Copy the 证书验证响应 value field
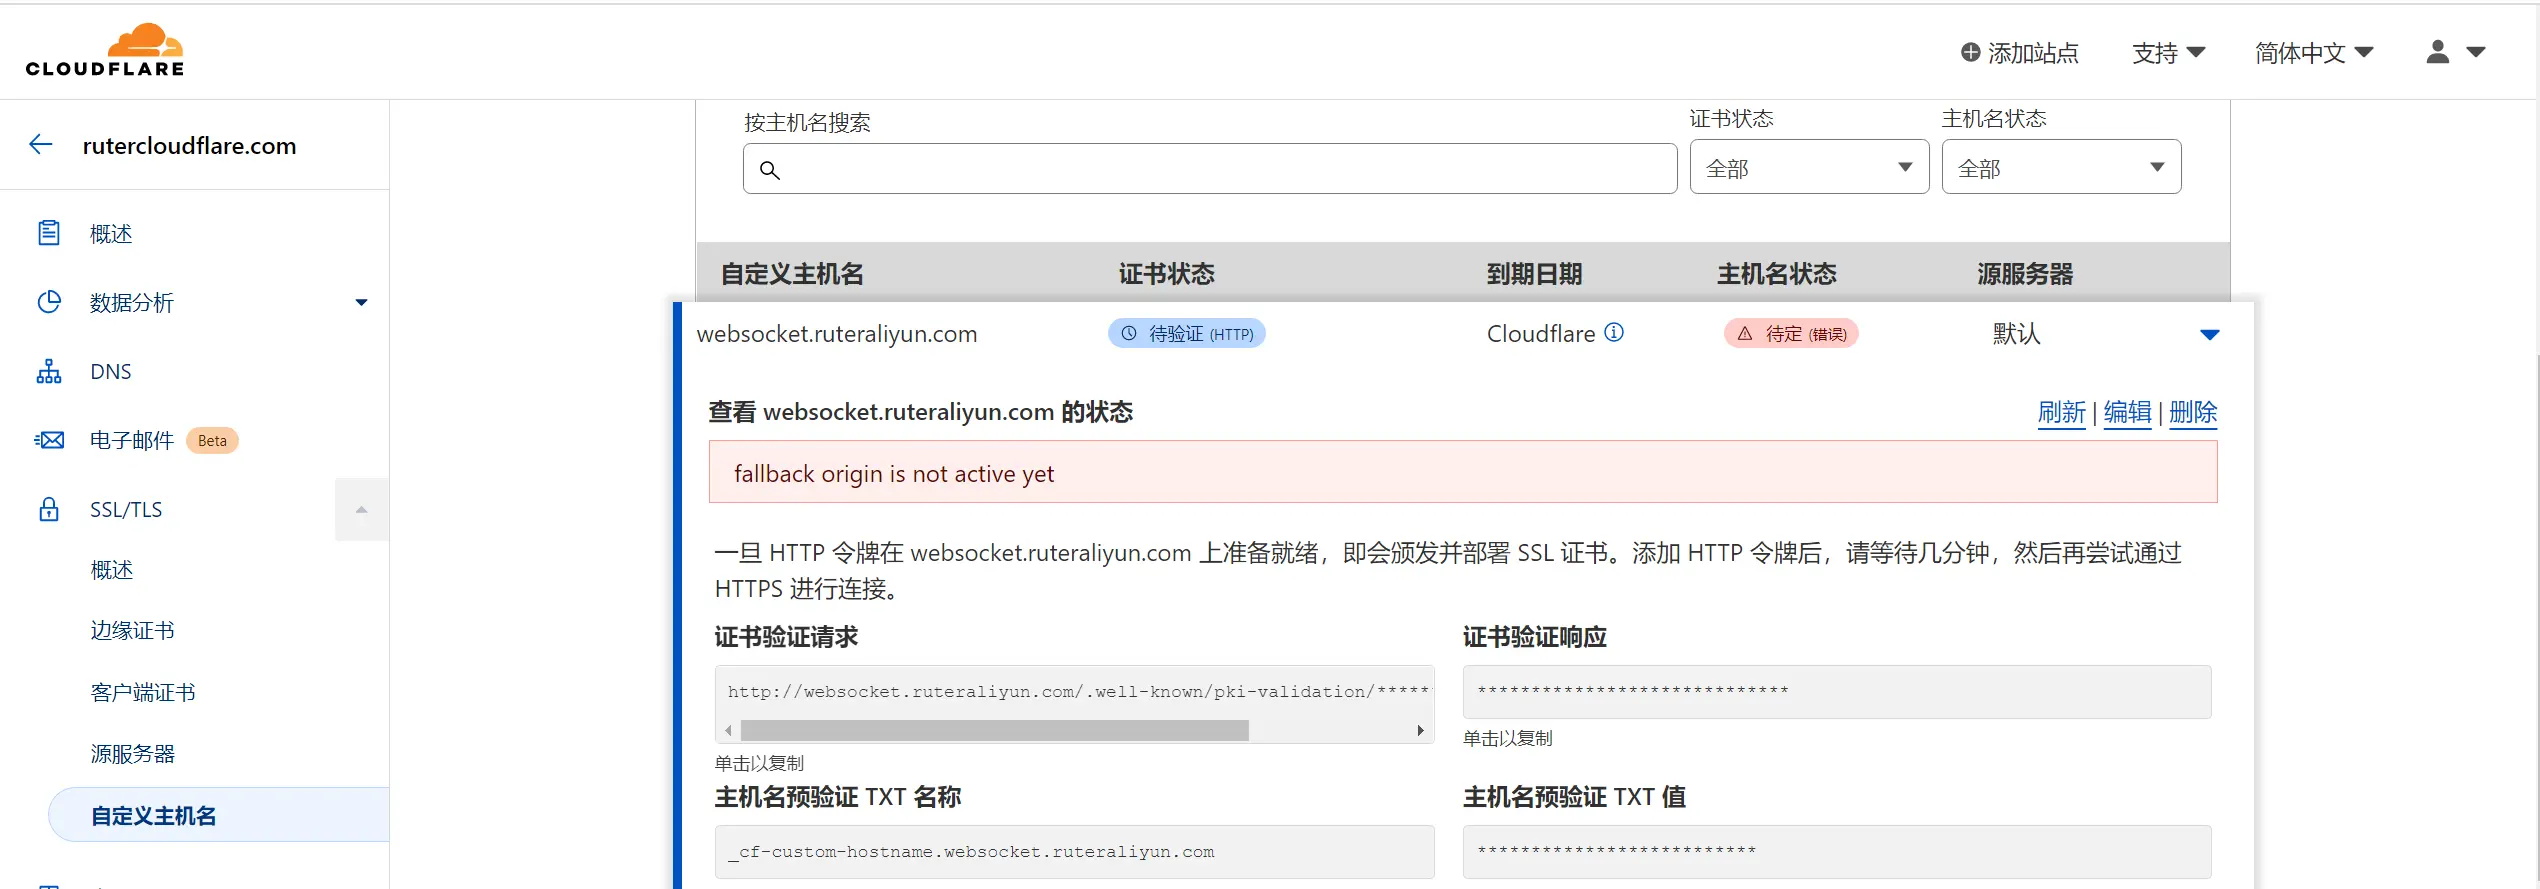2540x889 pixels. [1837, 692]
